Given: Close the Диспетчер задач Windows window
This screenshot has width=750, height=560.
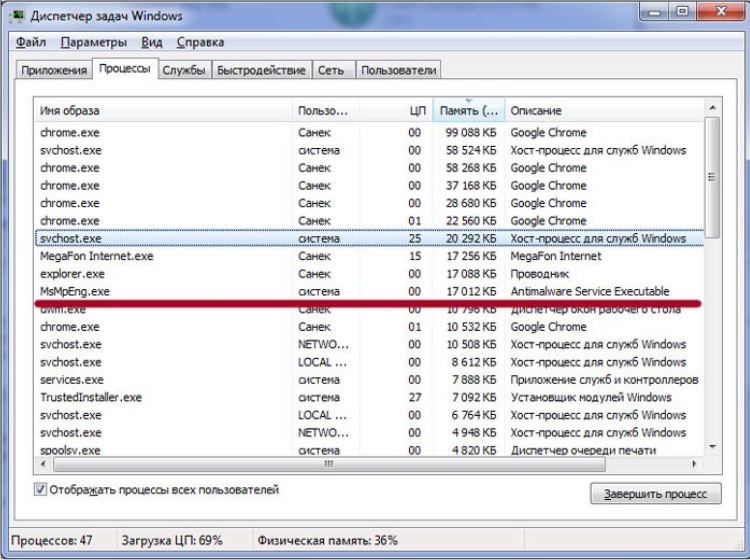Looking at the screenshot, I should click(x=721, y=11).
